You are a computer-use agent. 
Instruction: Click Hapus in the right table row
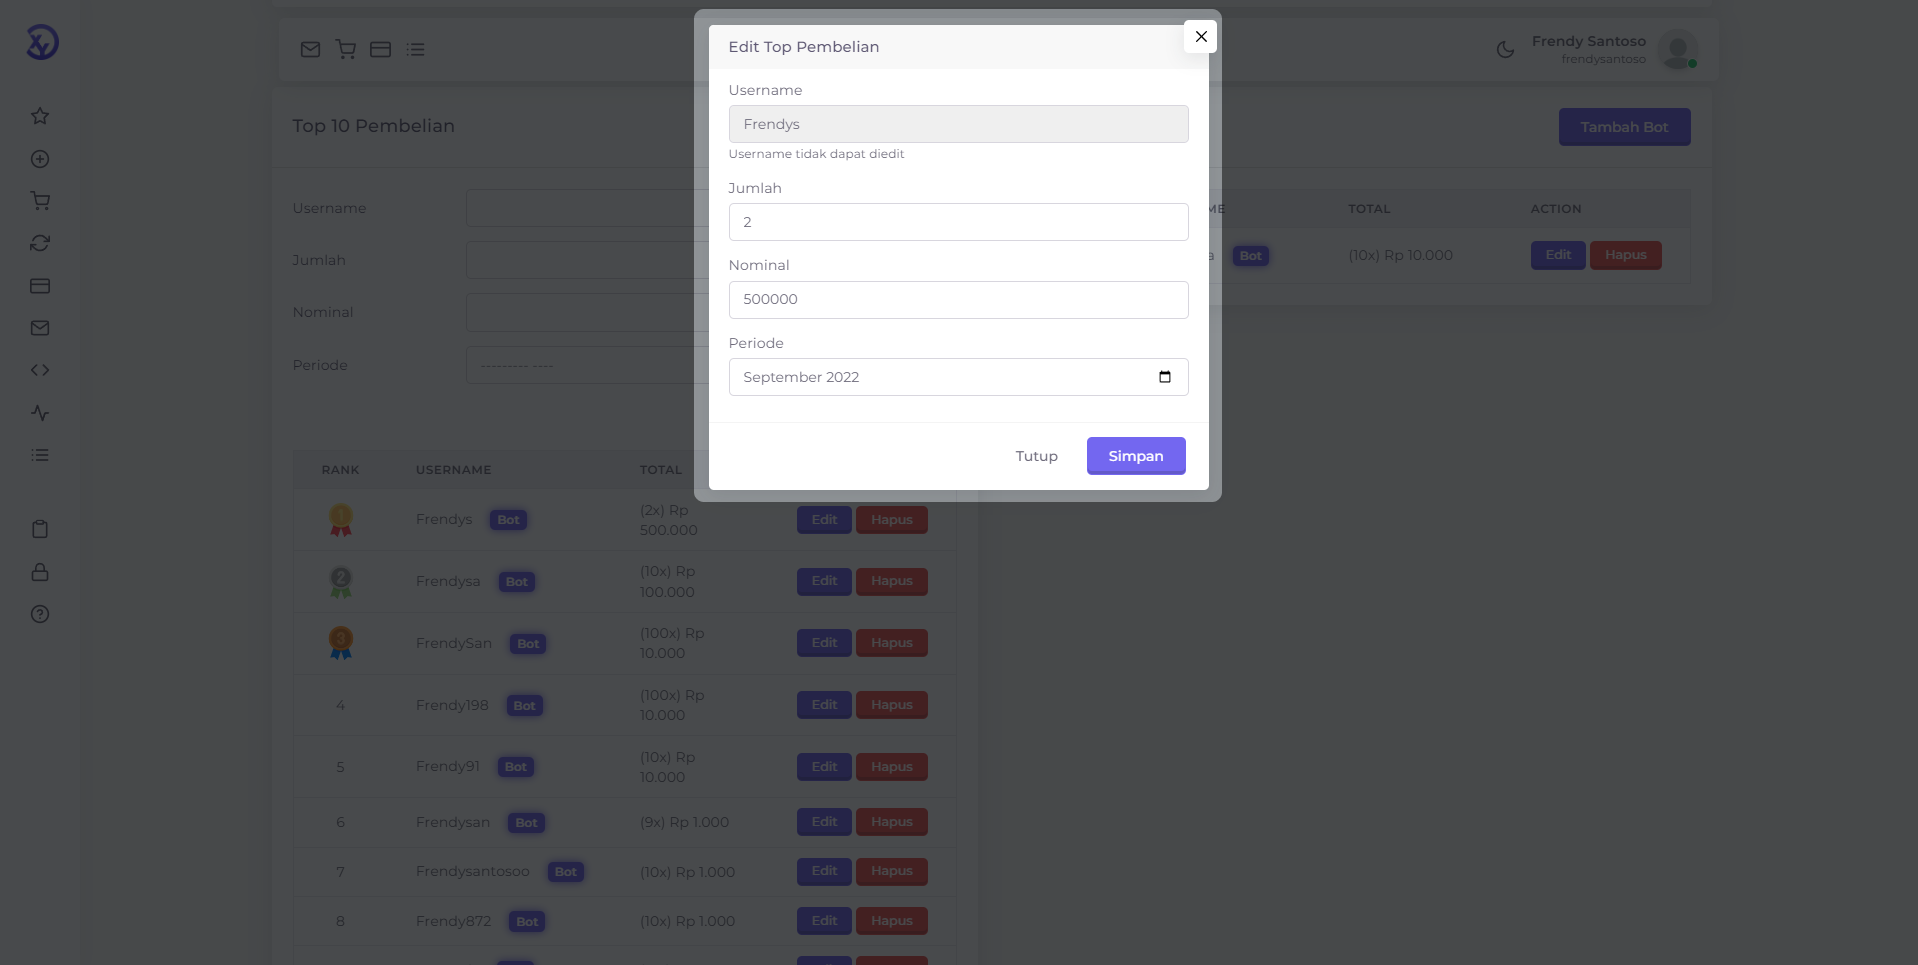coord(1625,255)
